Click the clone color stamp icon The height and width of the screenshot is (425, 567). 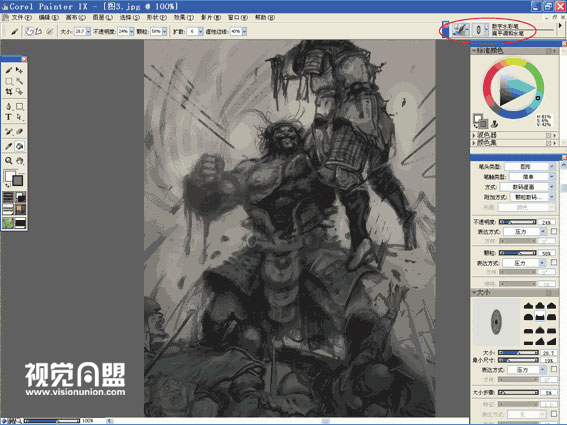point(494,124)
